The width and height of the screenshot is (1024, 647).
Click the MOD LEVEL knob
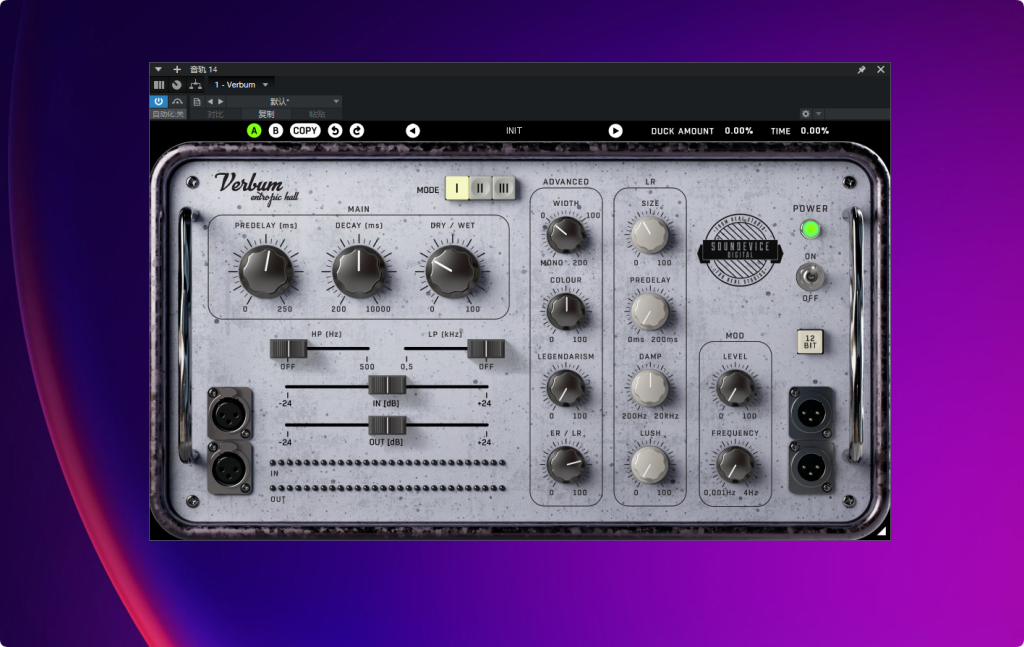(x=735, y=388)
